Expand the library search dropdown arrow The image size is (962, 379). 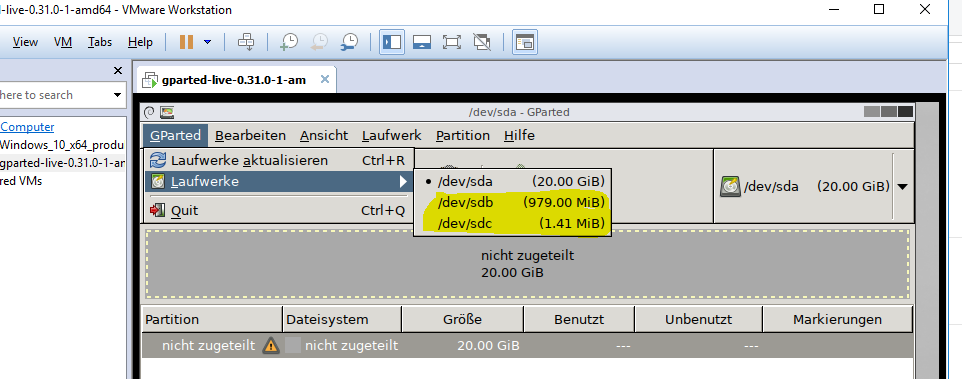(x=117, y=95)
